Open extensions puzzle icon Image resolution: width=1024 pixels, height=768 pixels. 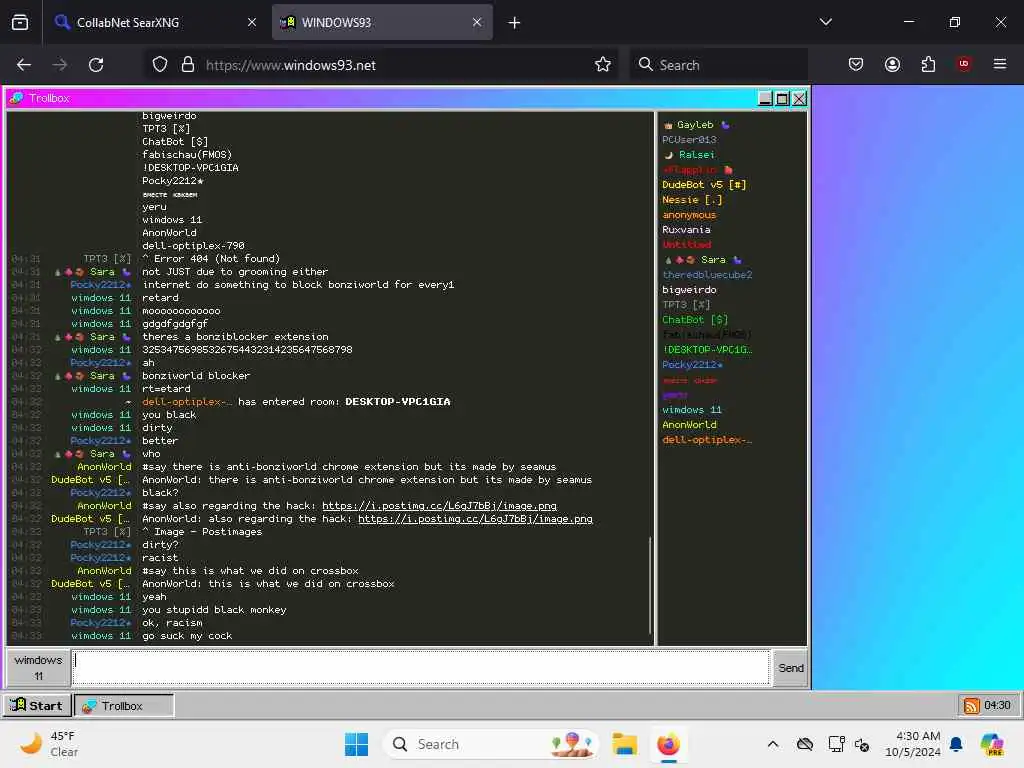point(928,65)
